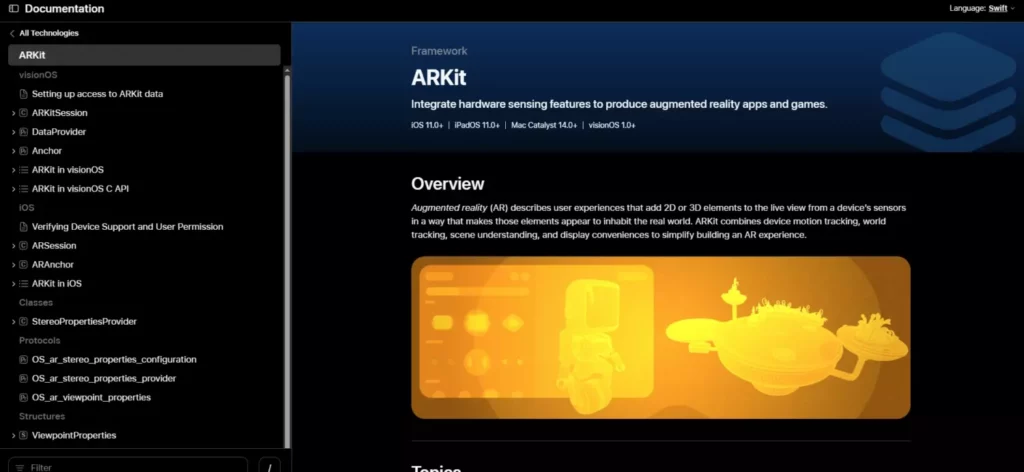Select the ARKit sidebar root item
Screen dimensions: 1024x472
coord(144,55)
